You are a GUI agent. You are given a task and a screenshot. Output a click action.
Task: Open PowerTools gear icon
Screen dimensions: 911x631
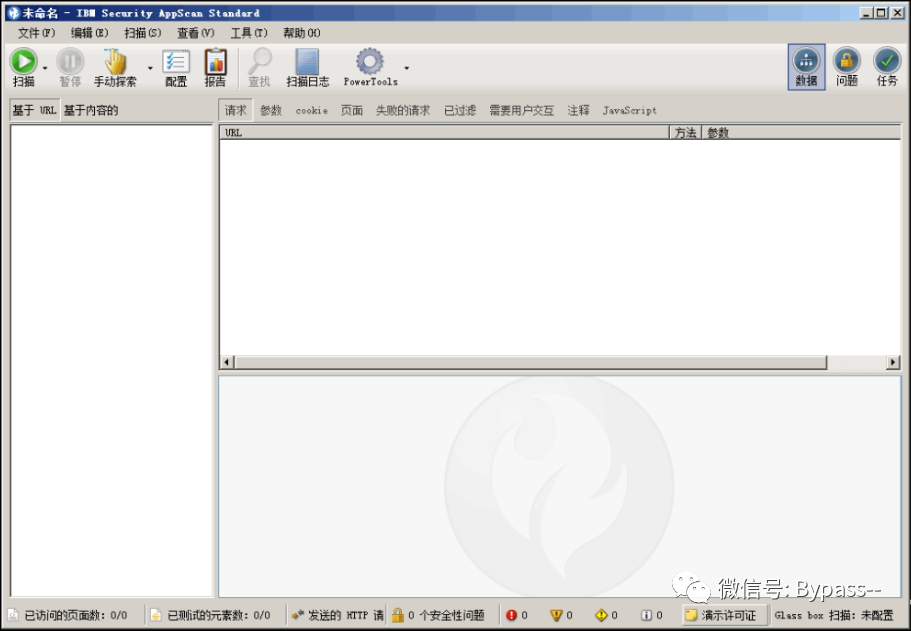pos(370,61)
